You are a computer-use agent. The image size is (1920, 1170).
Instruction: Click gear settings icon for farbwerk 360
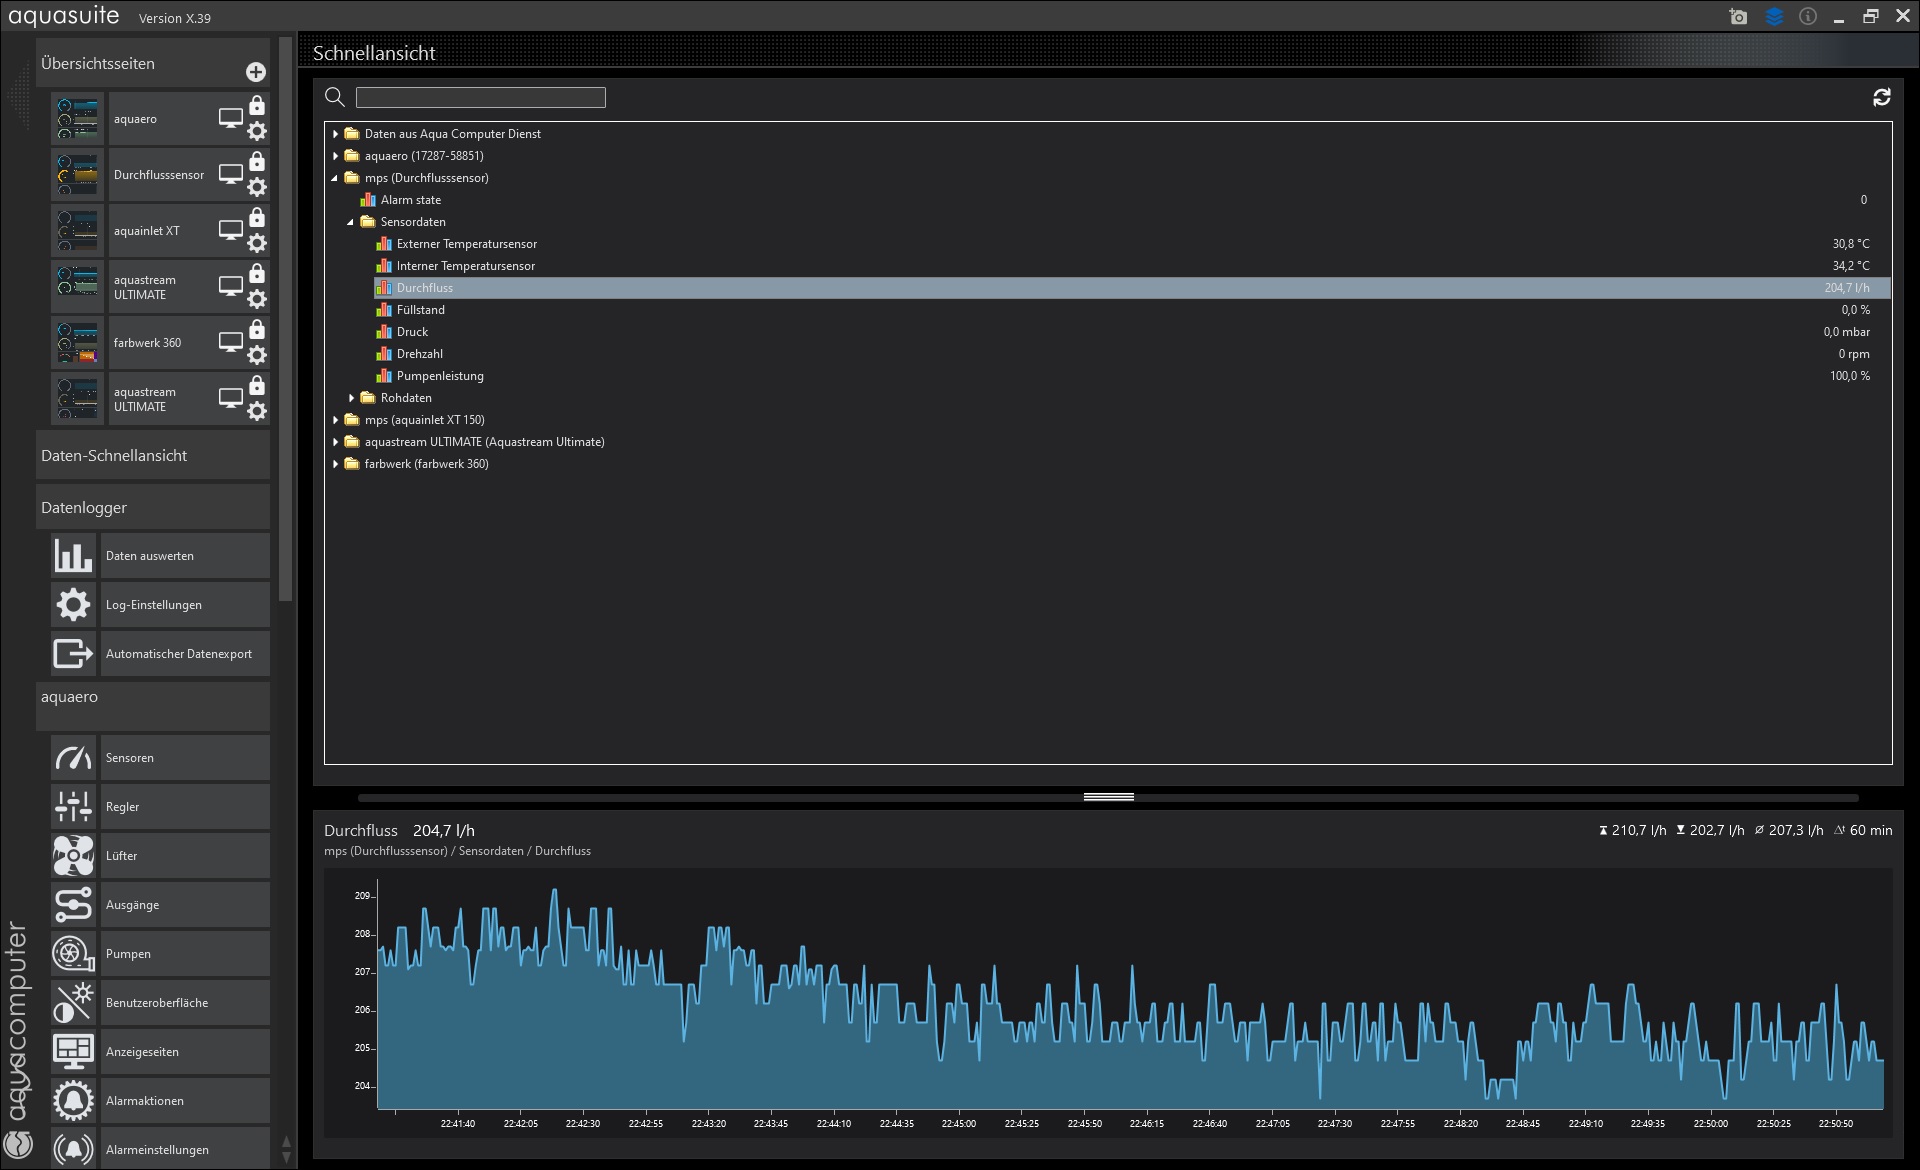click(x=257, y=355)
